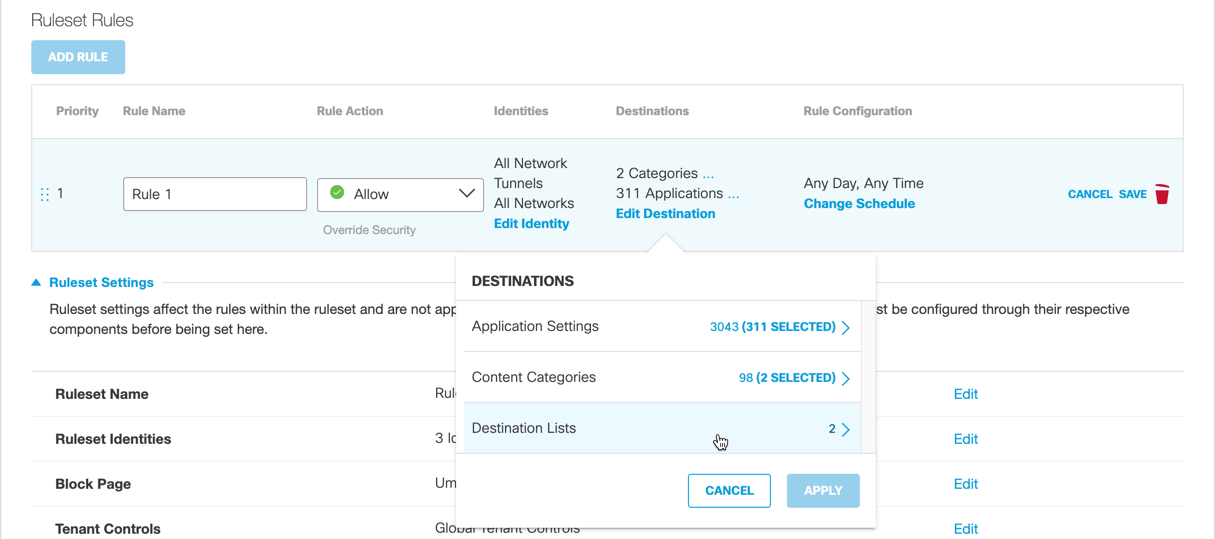This screenshot has height=539, width=1215.
Task: Show more categories via ellipsis
Action: point(708,174)
